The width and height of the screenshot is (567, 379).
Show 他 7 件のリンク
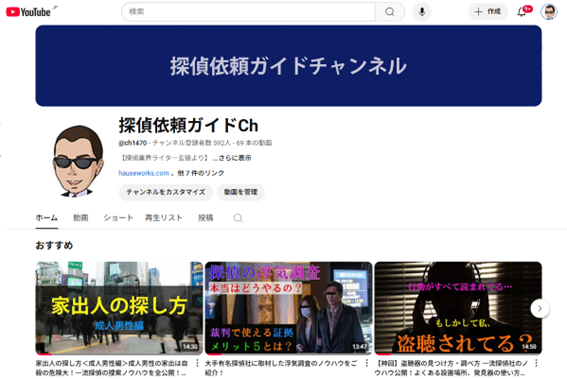point(200,173)
